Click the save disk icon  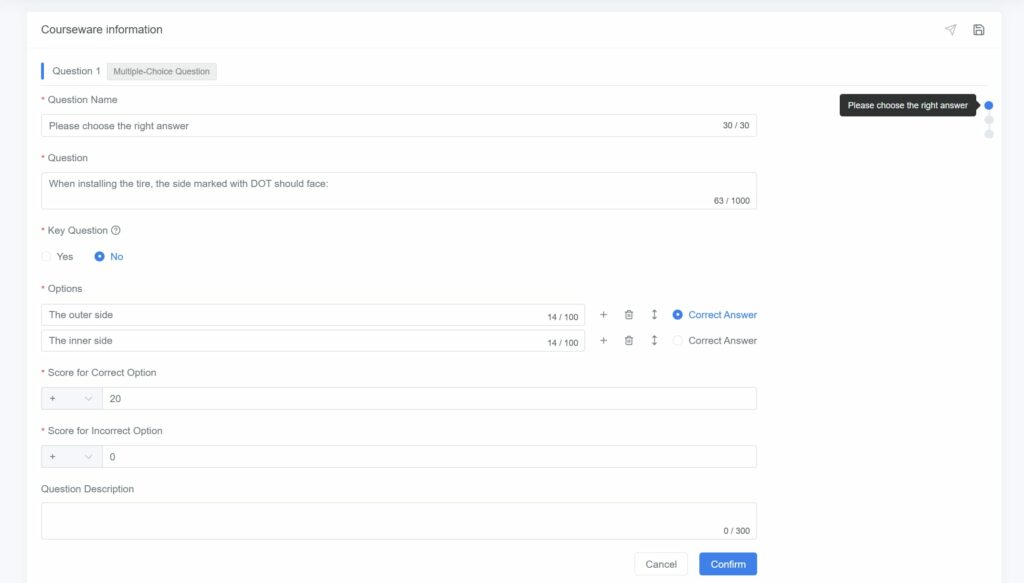(x=978, y=30)
